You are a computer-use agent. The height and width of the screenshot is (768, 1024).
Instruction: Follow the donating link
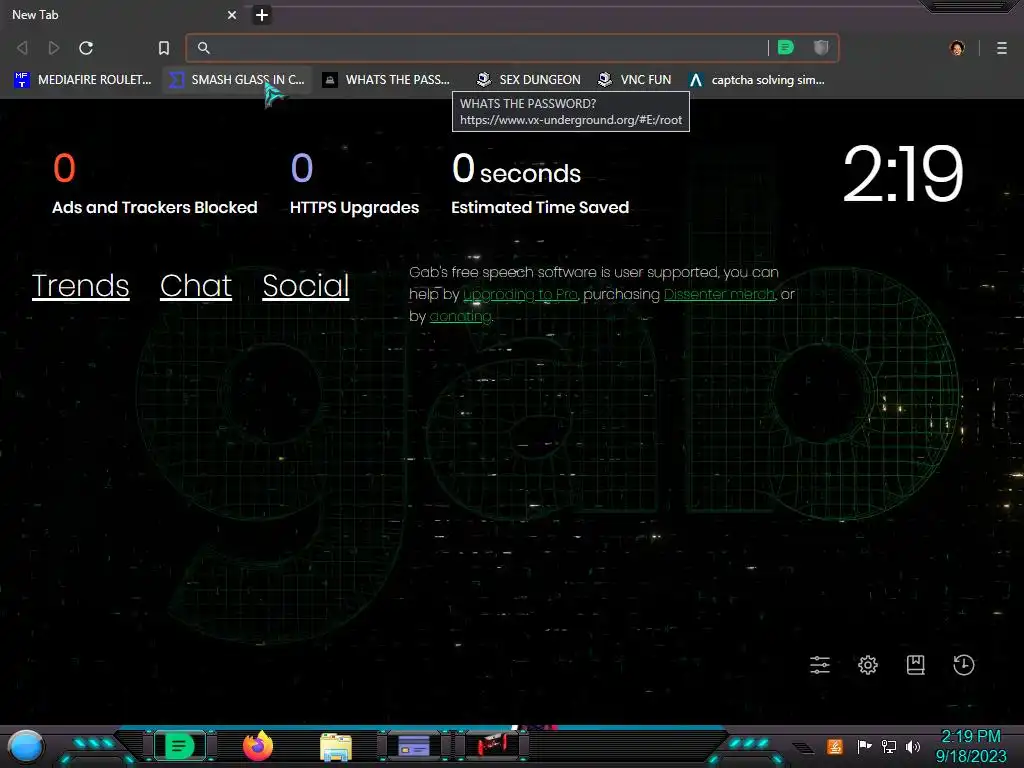click(x=460, y=317)
